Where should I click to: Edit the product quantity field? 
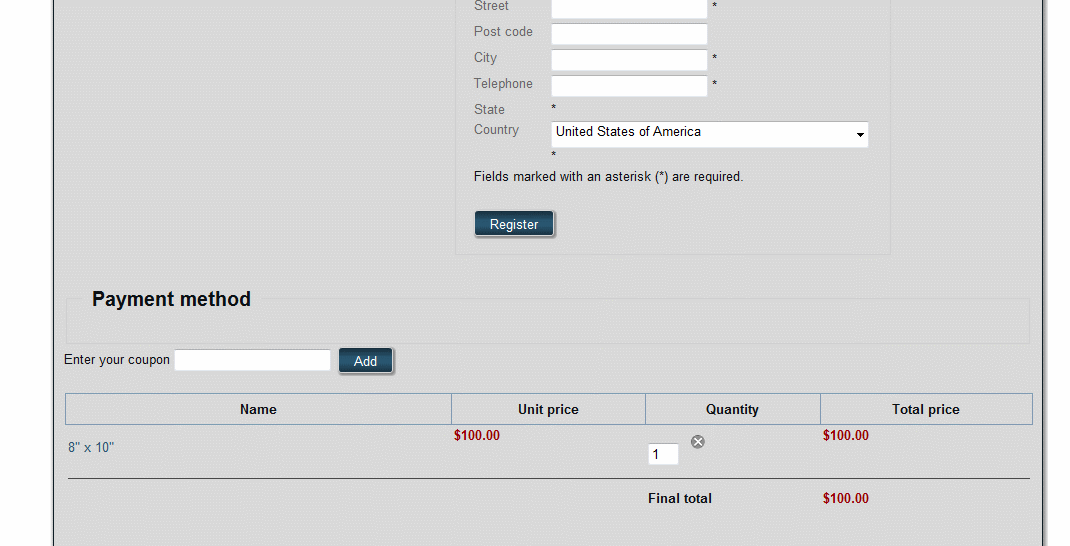coord(663,455)
